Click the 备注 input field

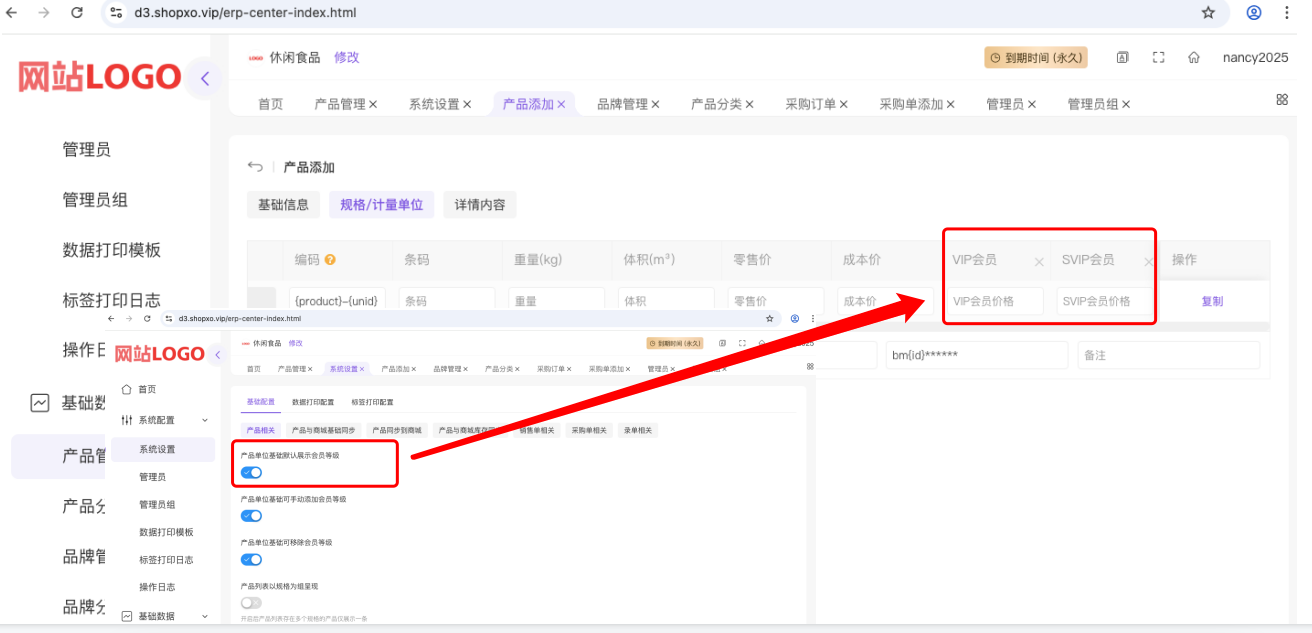(1169, 355)
